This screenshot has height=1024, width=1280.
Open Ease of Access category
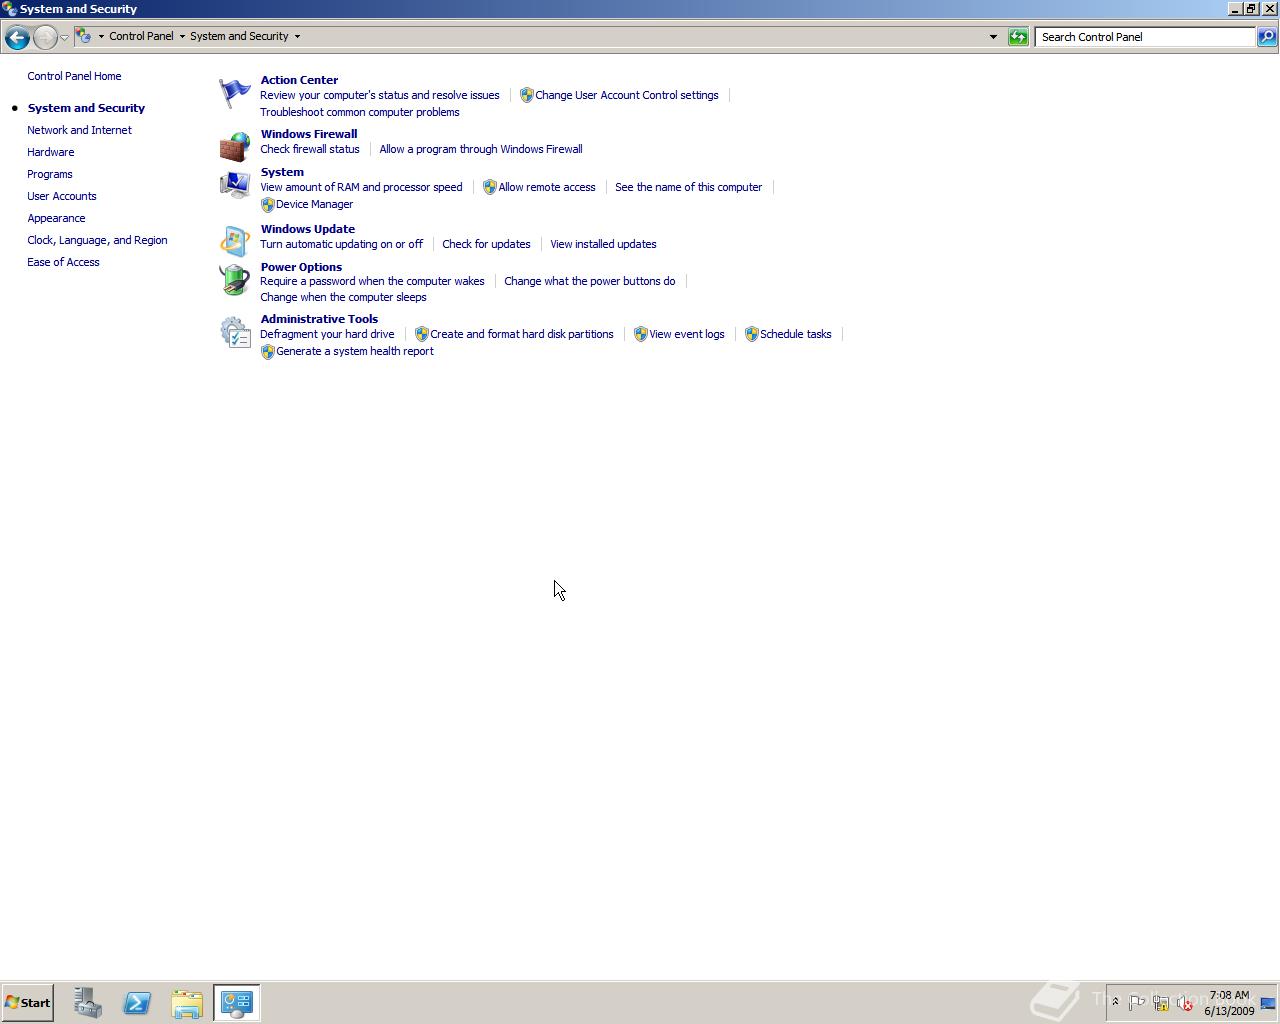pyautogui.click(x=63, y=262)
